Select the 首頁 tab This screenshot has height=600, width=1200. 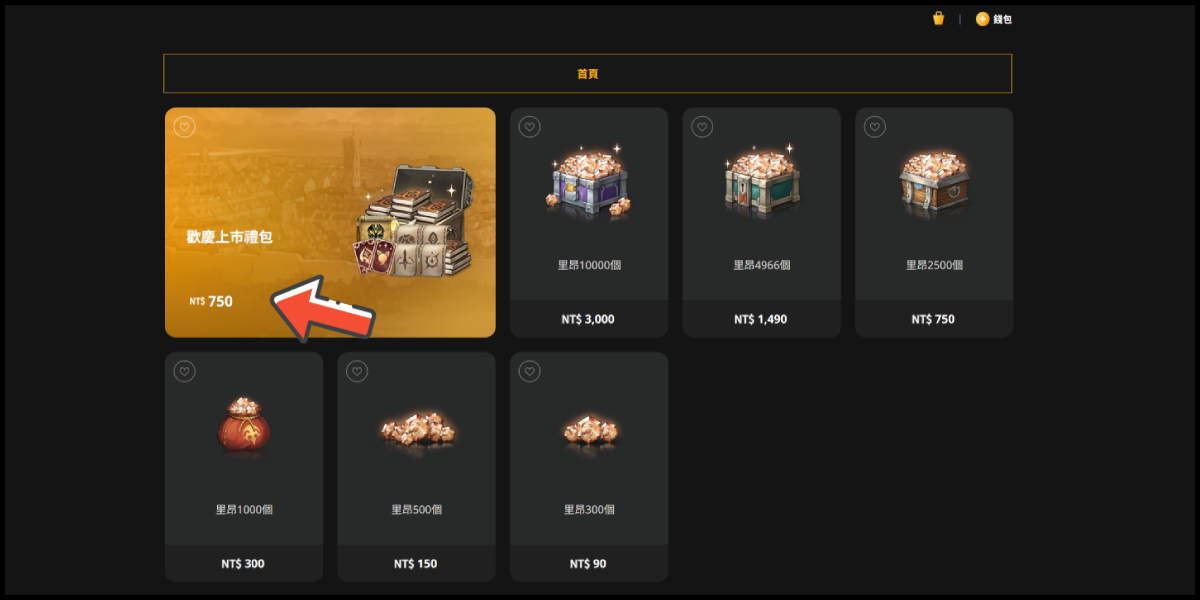588,74
